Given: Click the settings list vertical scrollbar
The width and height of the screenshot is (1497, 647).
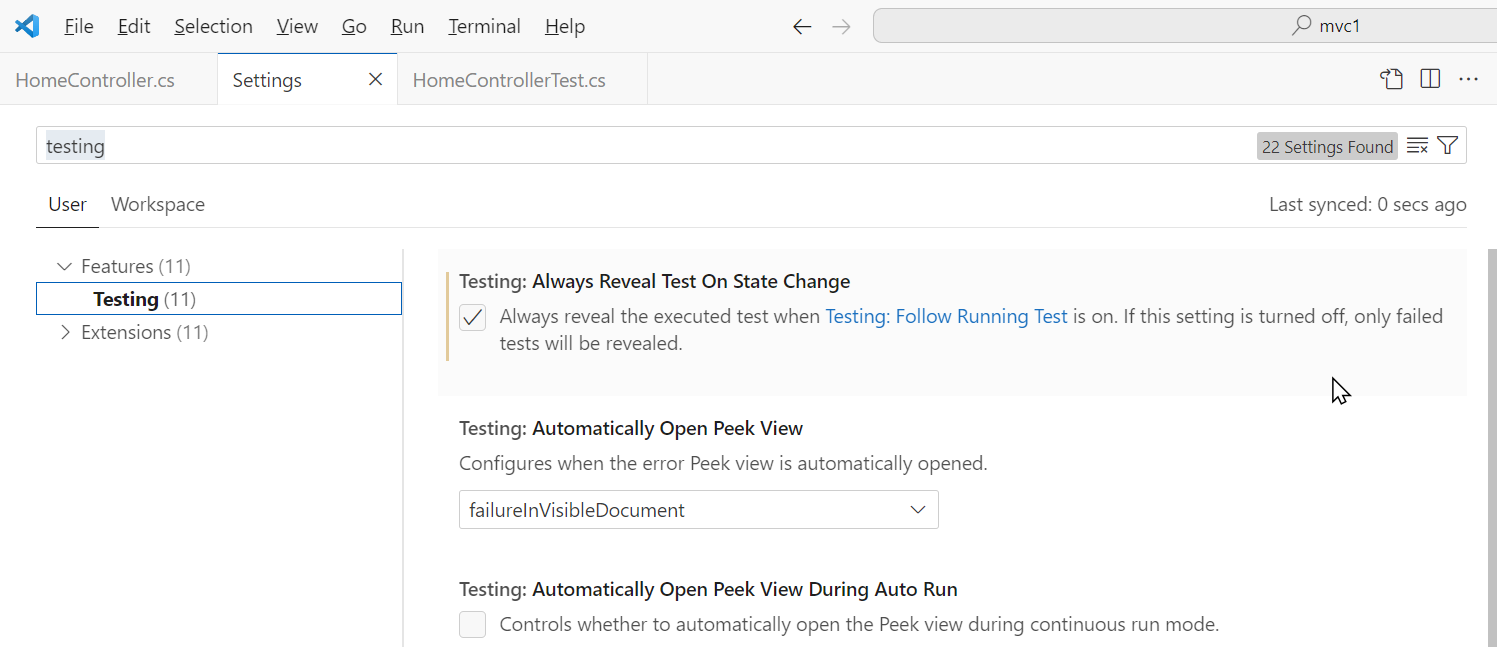Looking at the screenshot, I should click(1492, 448).
